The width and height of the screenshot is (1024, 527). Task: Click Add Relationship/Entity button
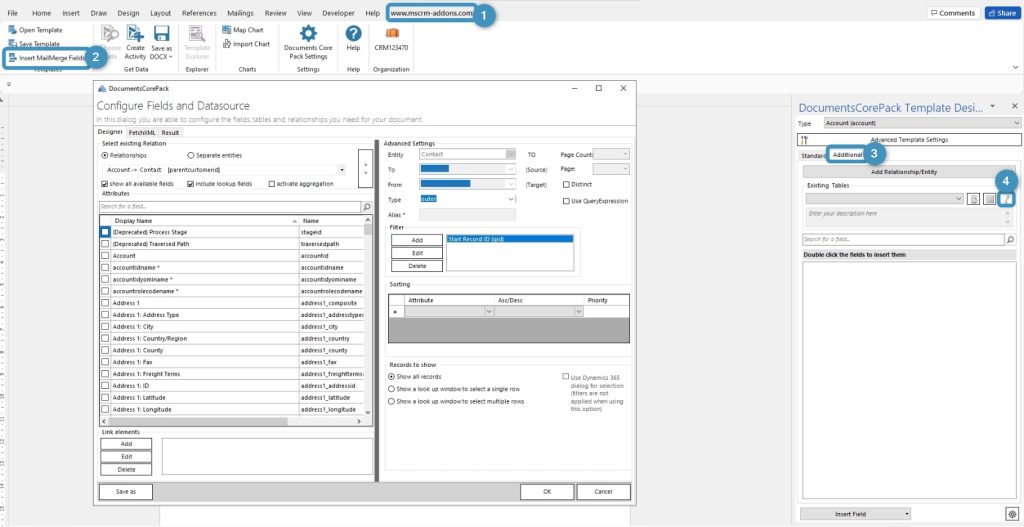click(908, 172)
